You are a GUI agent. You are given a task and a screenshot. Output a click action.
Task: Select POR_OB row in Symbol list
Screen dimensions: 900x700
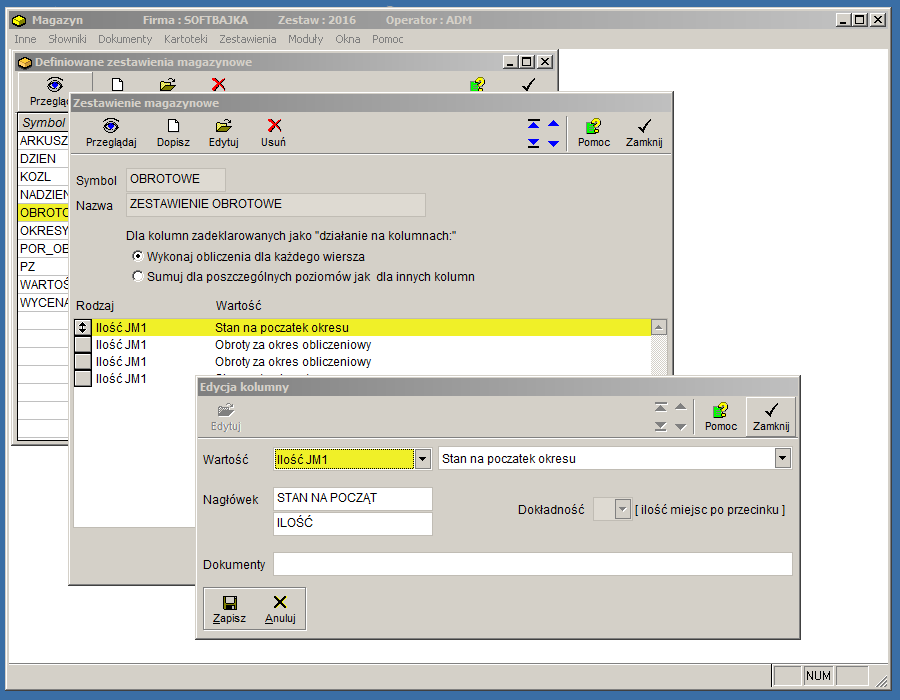(x=44, y=248)
